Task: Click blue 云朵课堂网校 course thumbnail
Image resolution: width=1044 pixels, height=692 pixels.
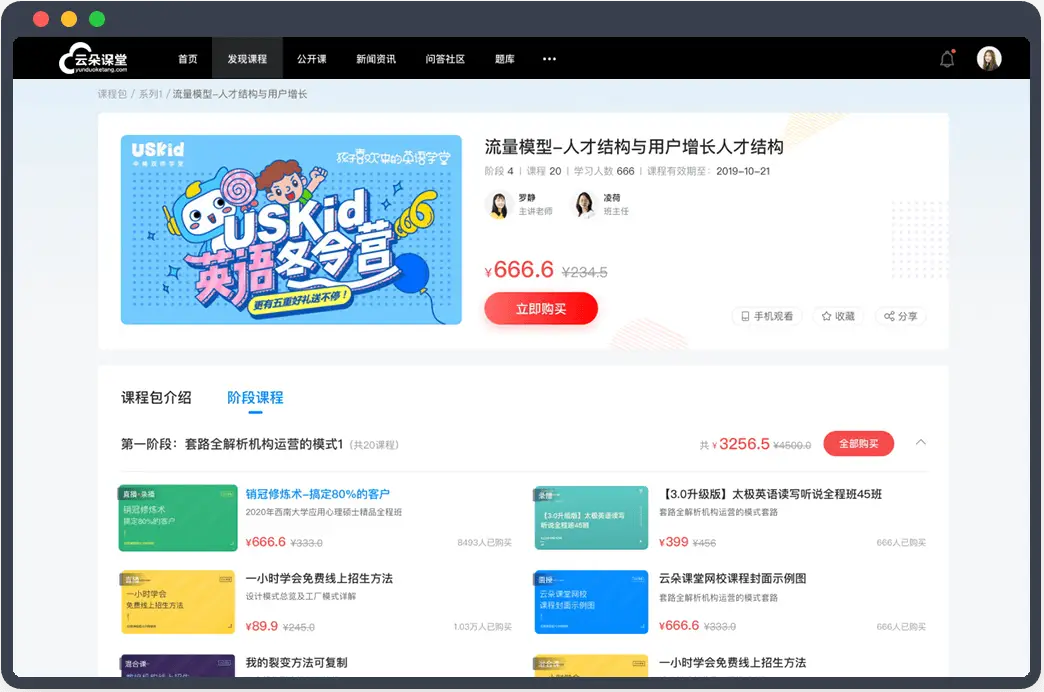Action: pyautogui.click(x=591, y=602)
